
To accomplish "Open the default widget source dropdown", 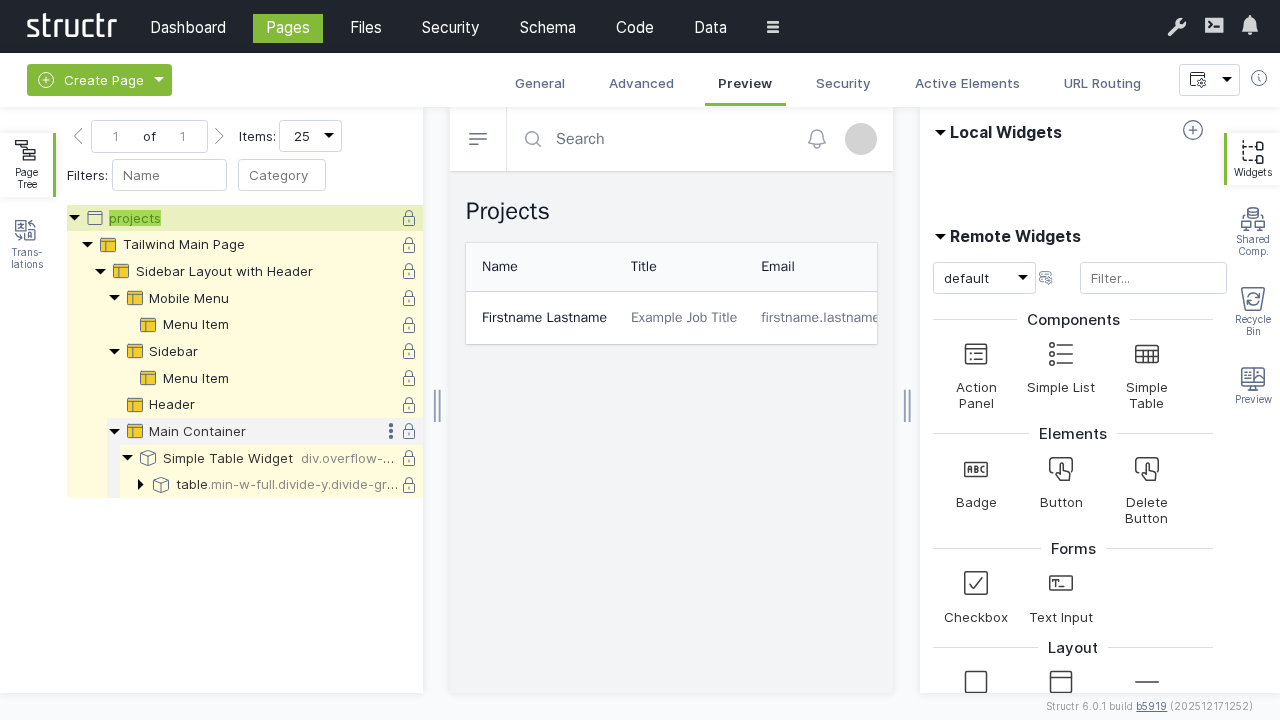I will tap(983, 278).
